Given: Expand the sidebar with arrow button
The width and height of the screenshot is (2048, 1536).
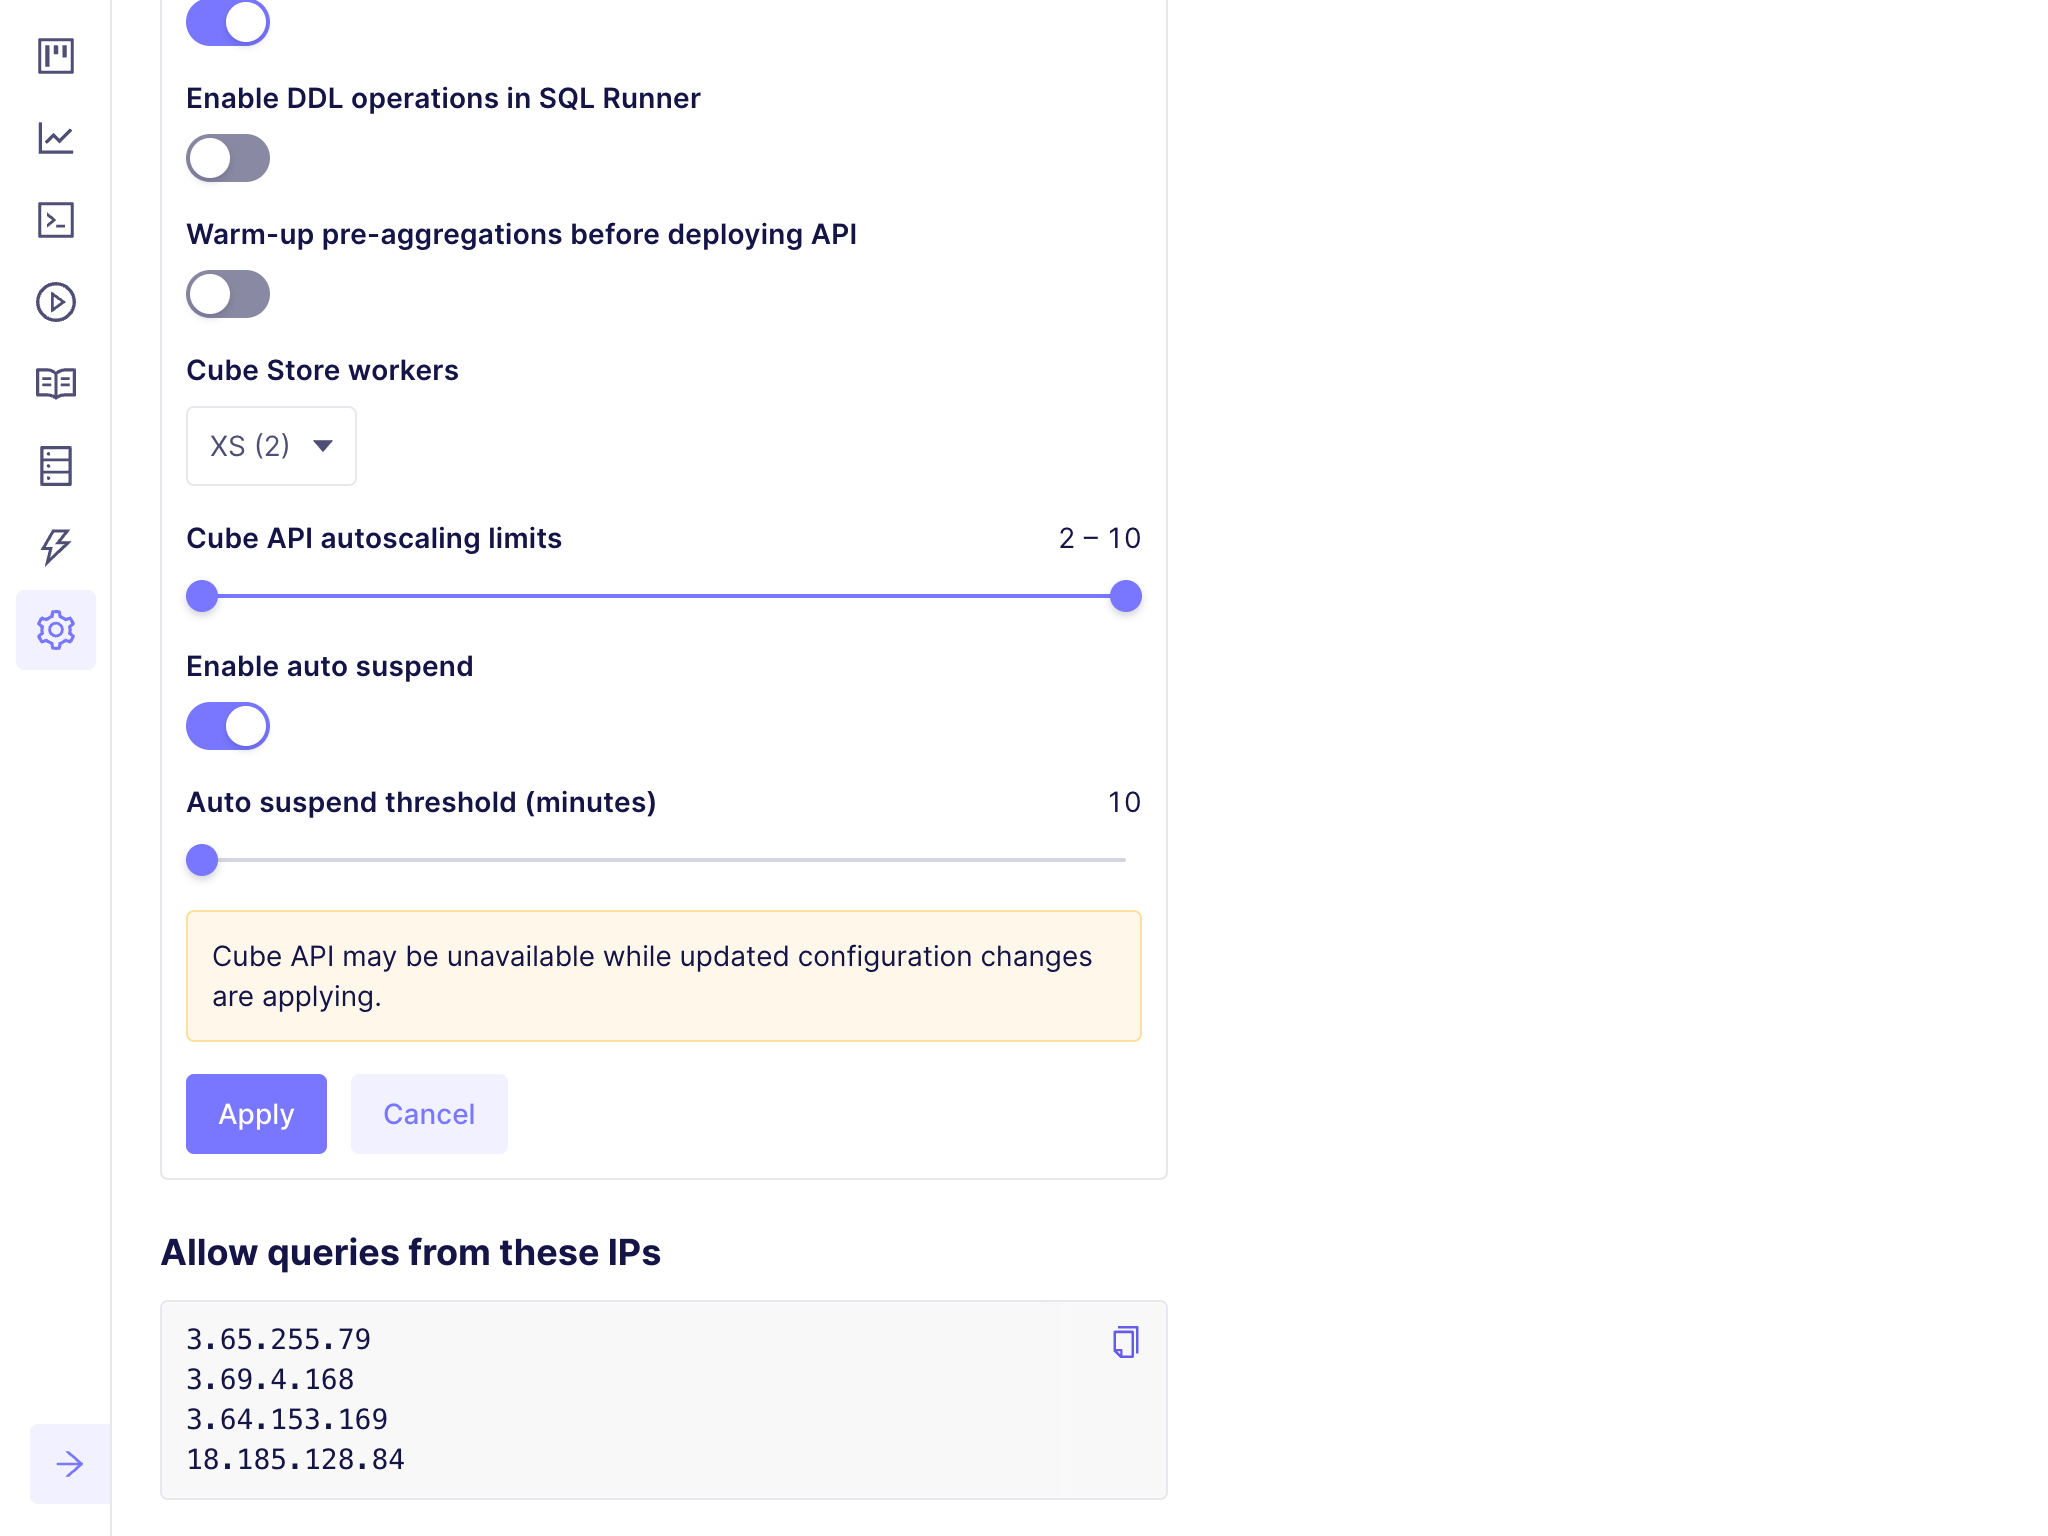Looking at the screenshot, I should 70,1464.
